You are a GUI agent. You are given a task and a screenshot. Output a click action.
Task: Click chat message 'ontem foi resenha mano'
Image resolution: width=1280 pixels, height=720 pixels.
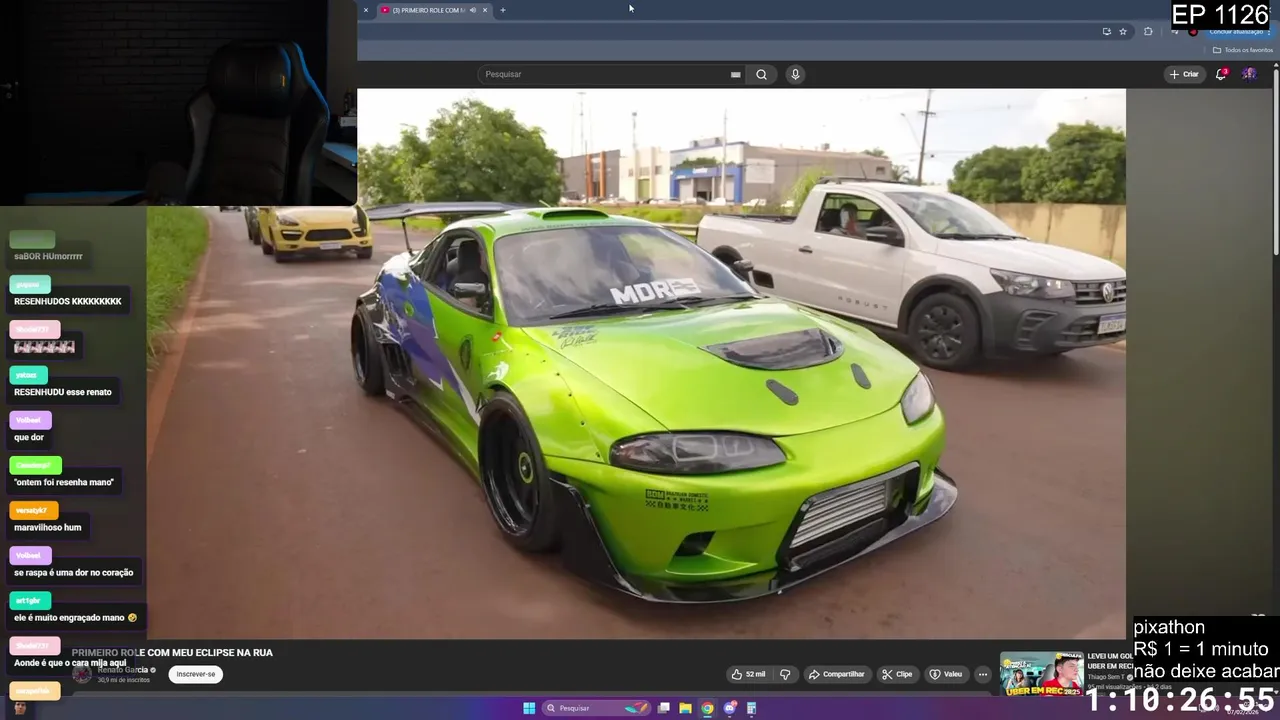(x=64, y=482)
